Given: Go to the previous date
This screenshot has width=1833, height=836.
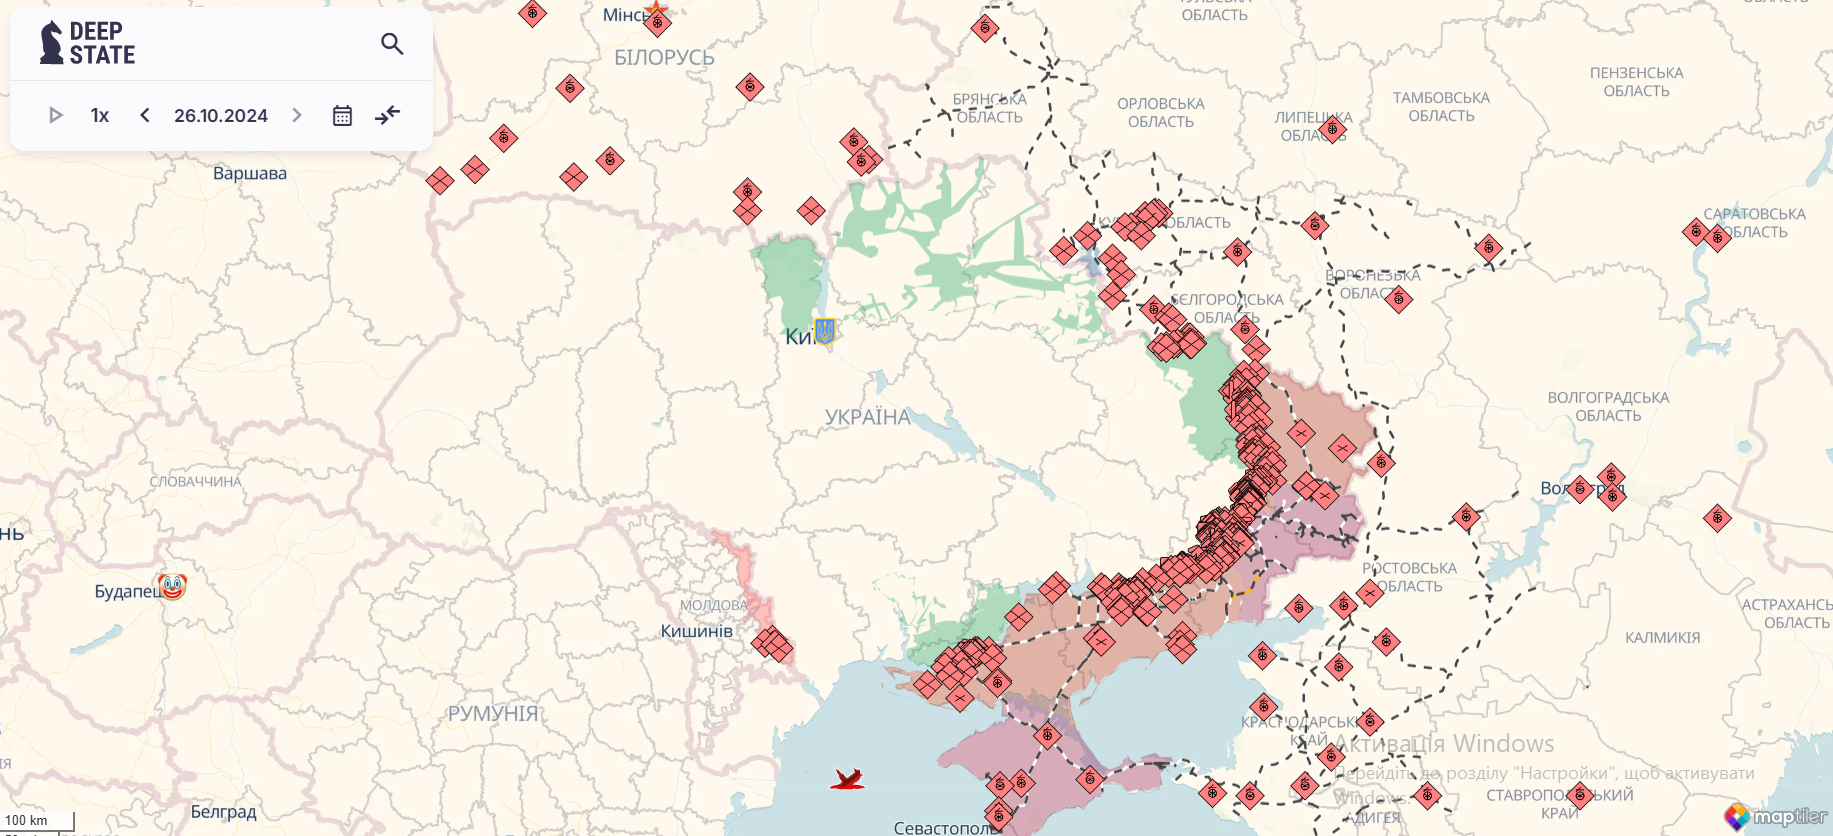Looking at the screenshot, I should [145, 115].
